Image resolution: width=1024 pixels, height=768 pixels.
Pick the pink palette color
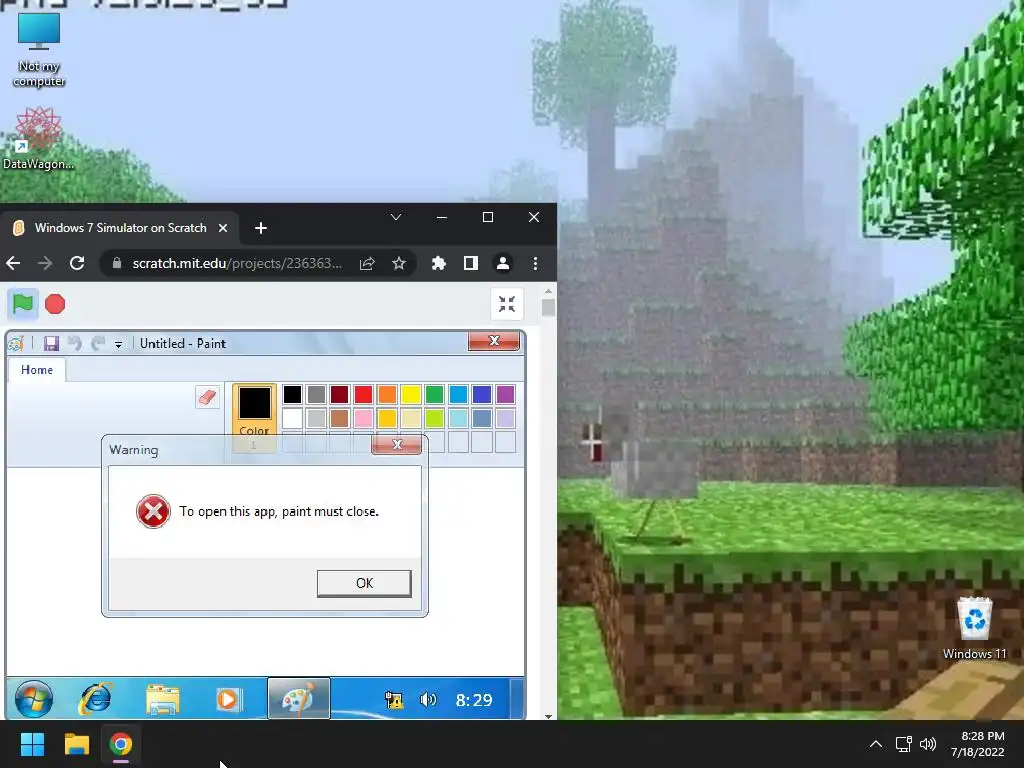pos(363,418)
